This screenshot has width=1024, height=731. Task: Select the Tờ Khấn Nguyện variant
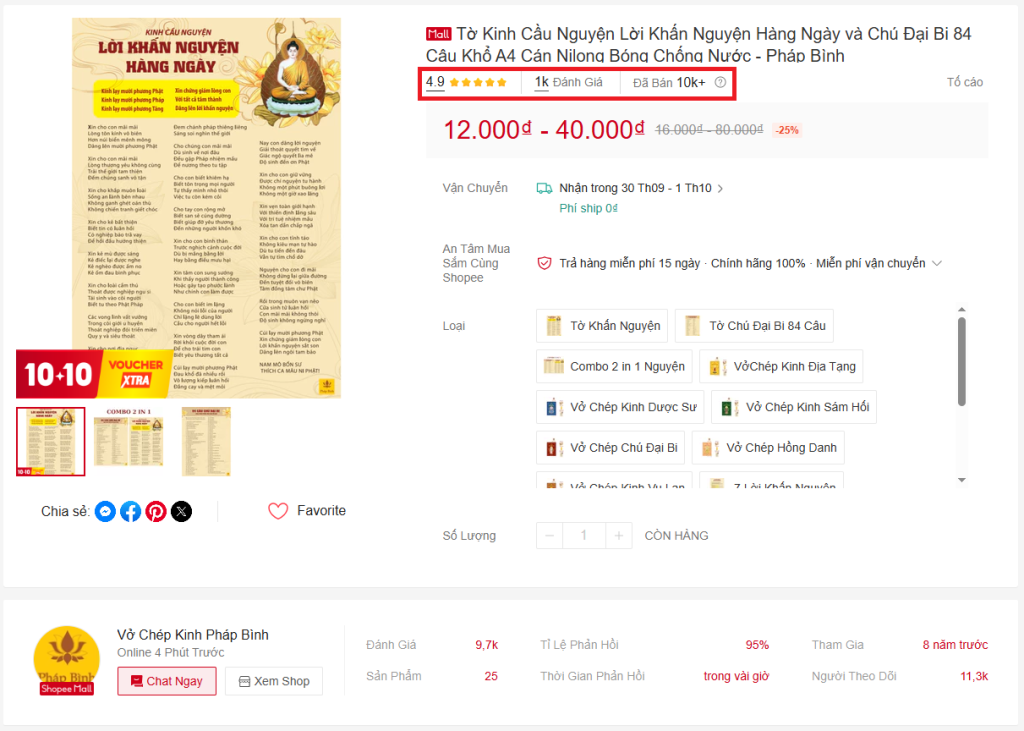pyautogui.click(x=602, y=326)
